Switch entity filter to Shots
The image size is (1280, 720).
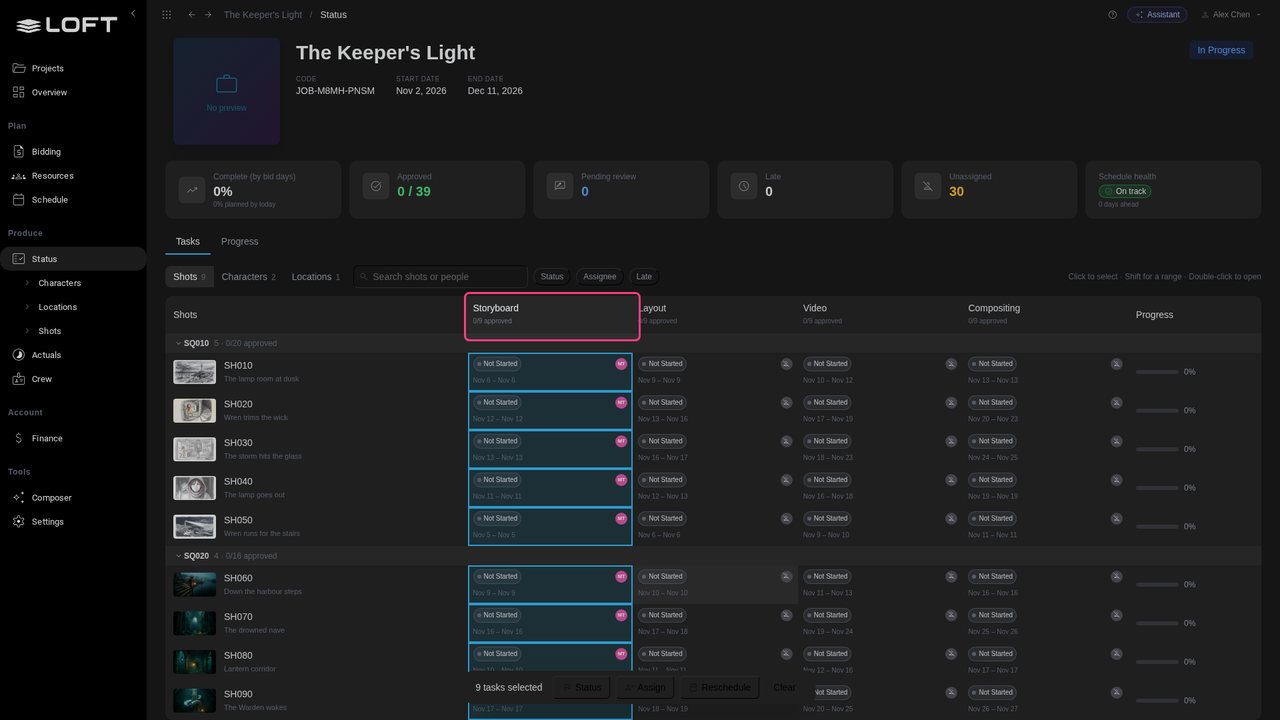189,277
